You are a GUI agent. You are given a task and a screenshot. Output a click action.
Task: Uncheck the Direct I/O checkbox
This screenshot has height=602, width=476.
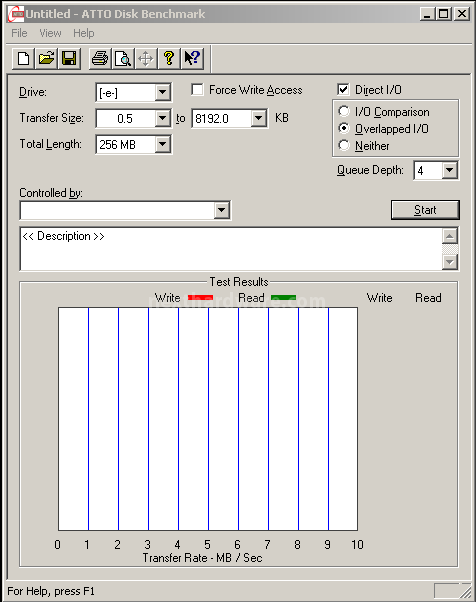pyautogui.click(x=343, y=90)
